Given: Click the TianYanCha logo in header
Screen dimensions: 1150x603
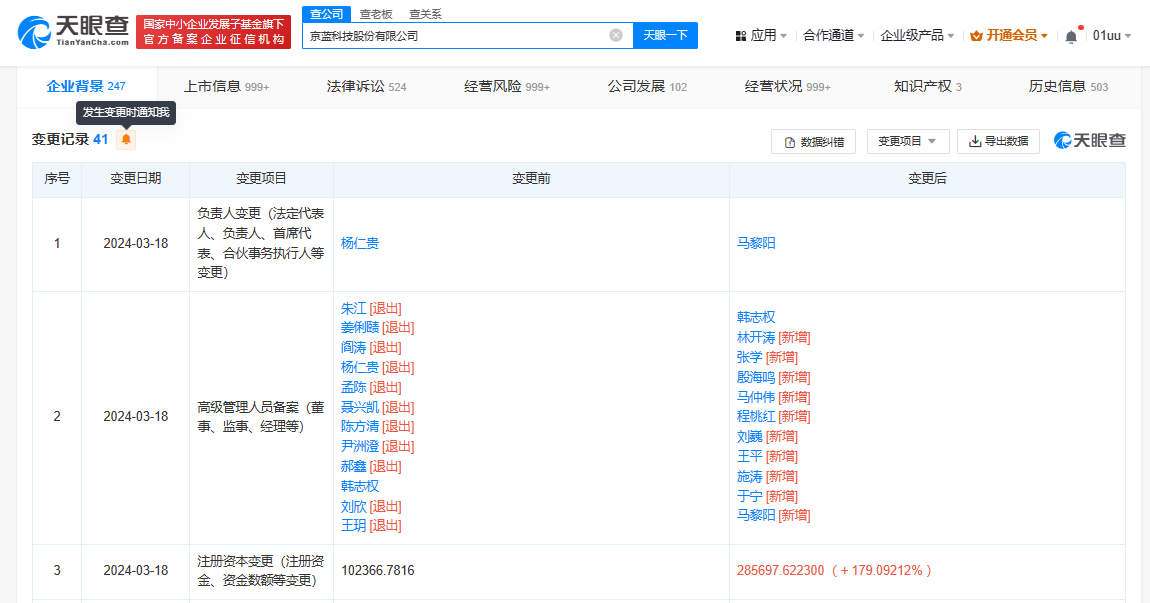Looking at the screenshot, I should coord(74,32).
